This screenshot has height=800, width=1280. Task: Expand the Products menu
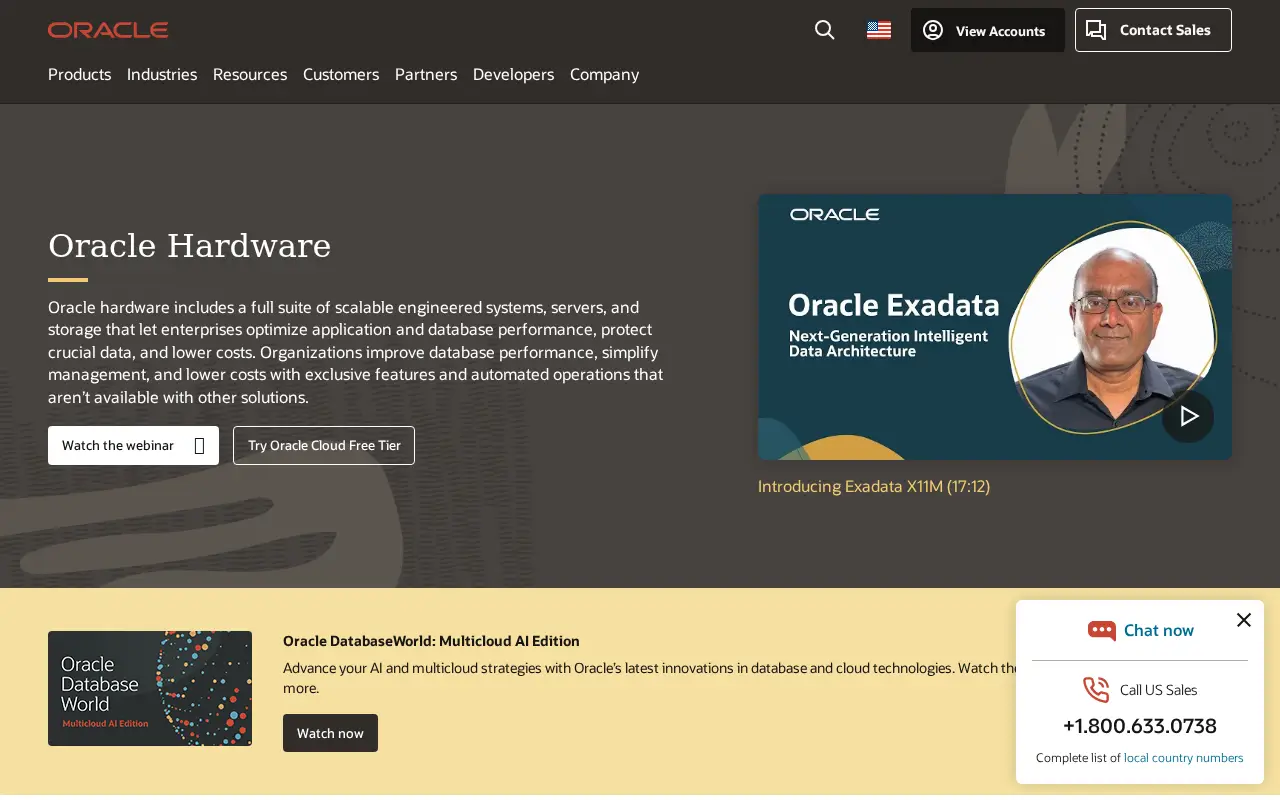click(x=79, y=74)
